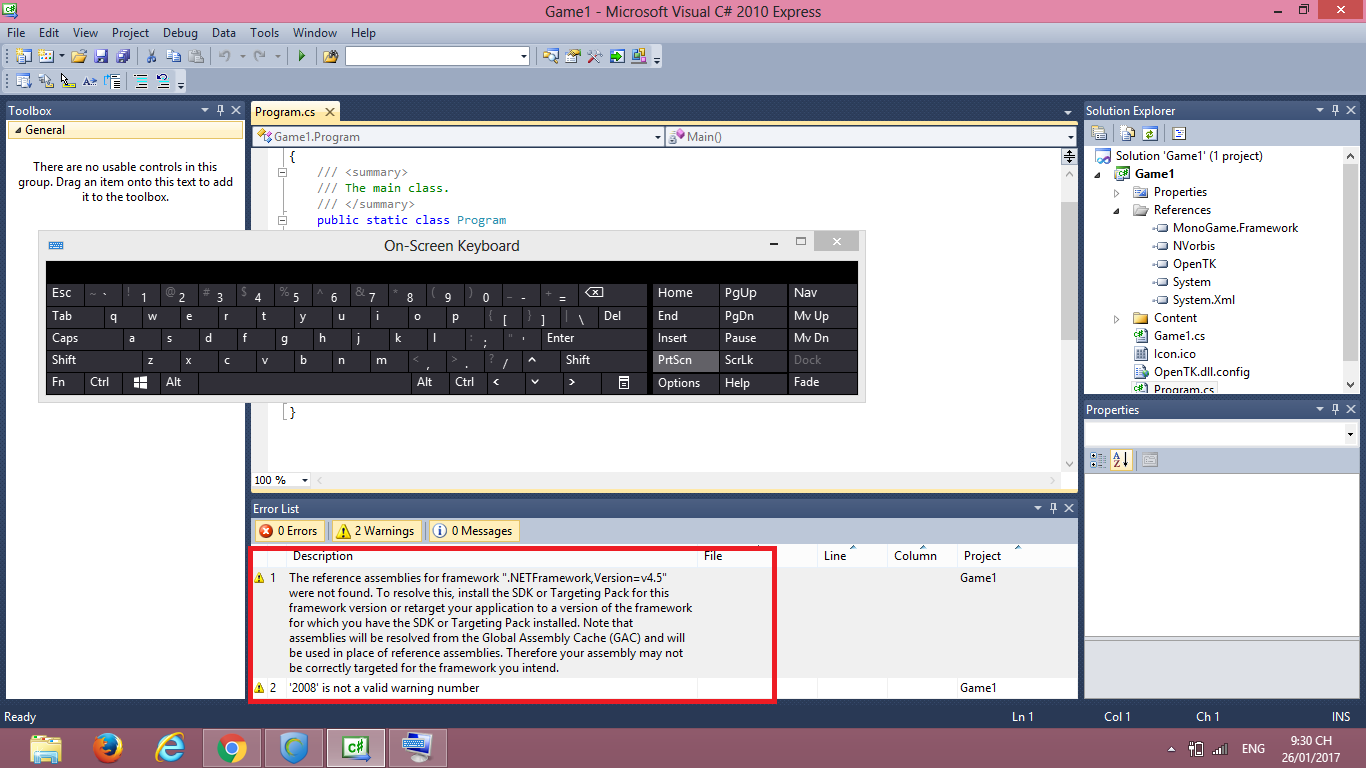Toggle the 0 Messages filter button
This screenshot has height=768, width=1366.
pyautogui.click(x=473, y=531)
